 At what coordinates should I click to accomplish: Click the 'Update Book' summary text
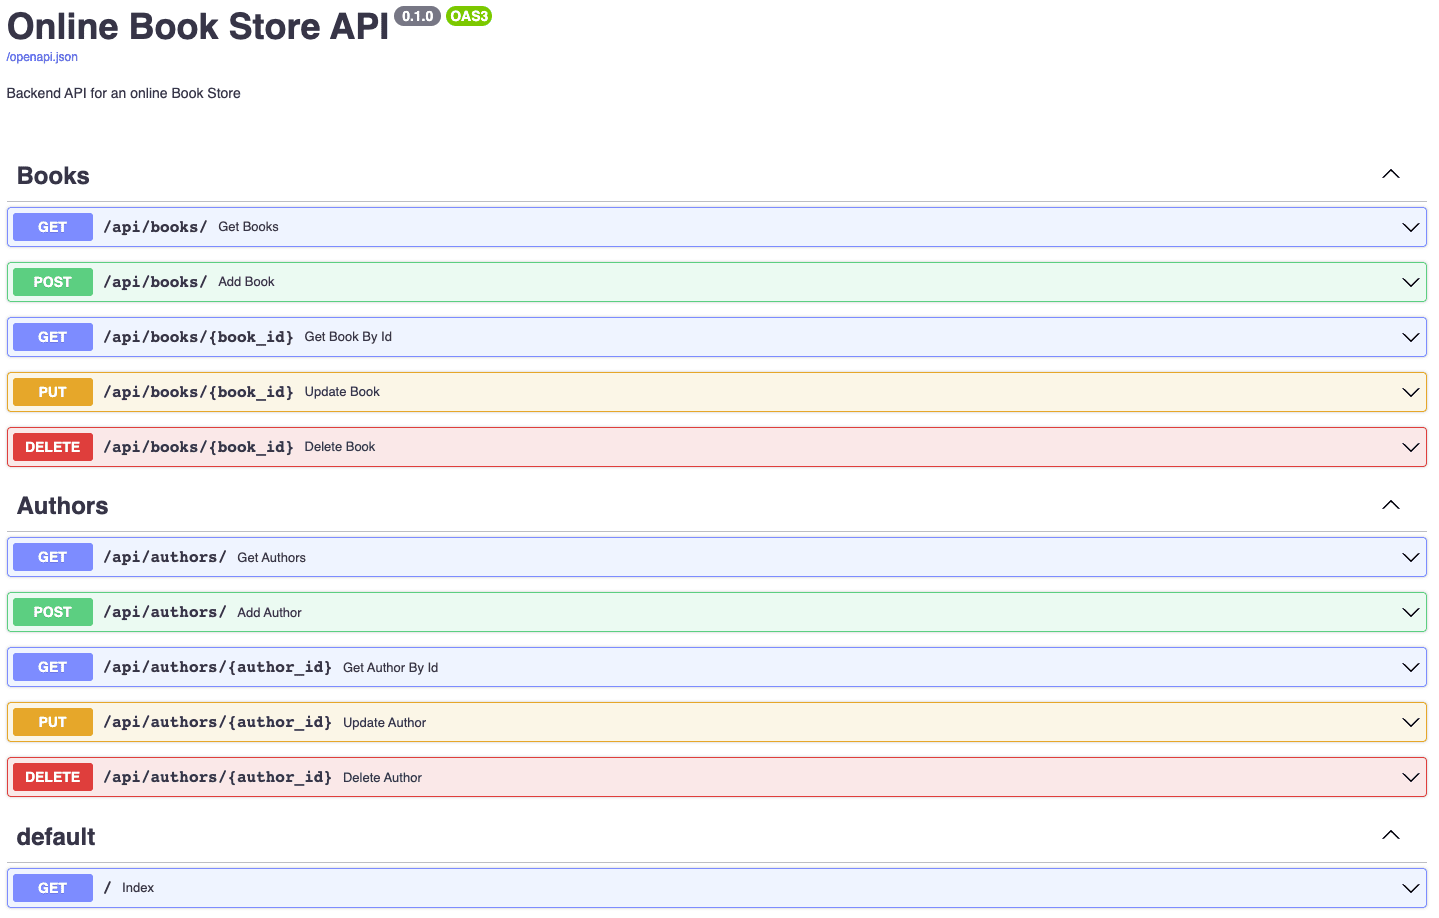pos(342,392)
